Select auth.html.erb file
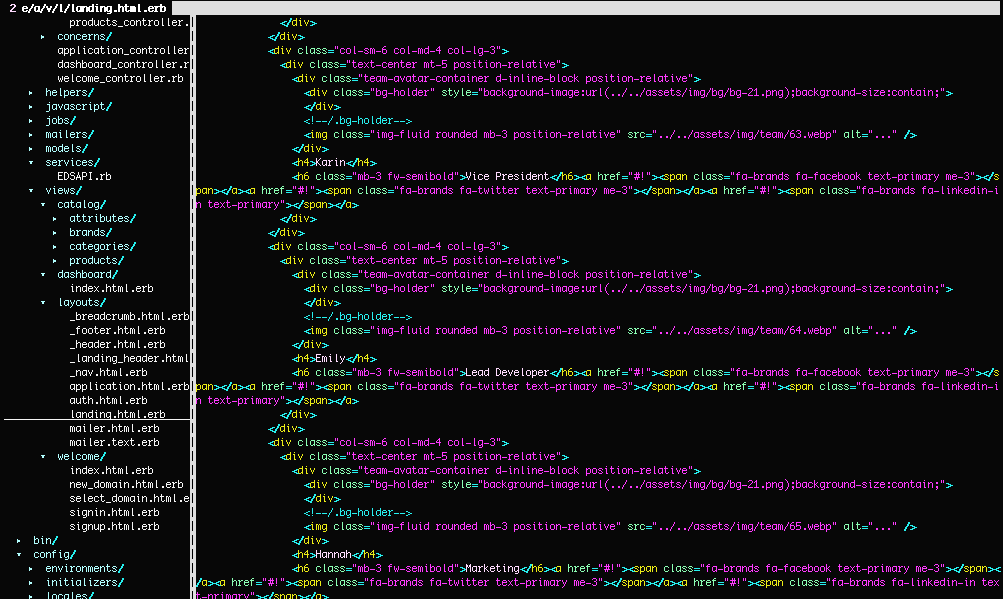This screenshot has width=1003, height=599. (108, 400)
